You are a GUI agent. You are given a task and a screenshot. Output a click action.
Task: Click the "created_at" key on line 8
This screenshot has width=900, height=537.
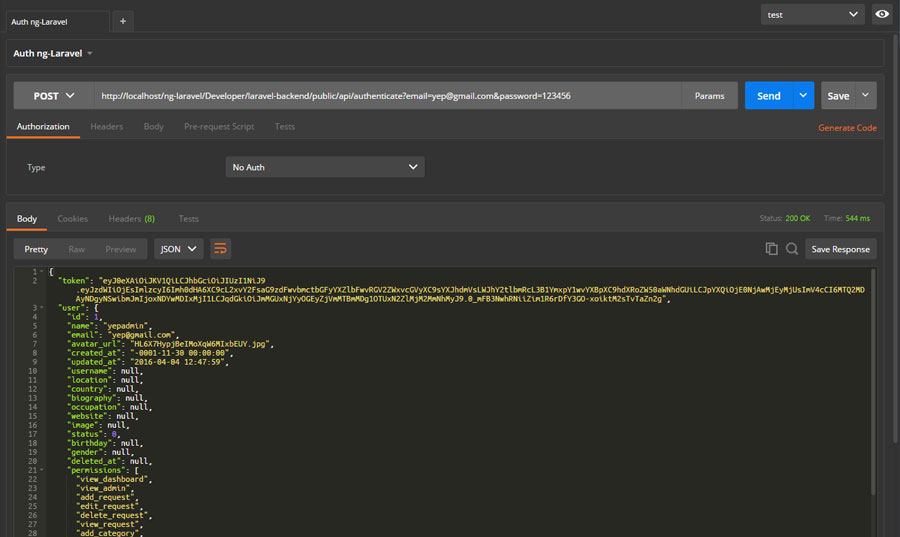pyautogui.click(x=94, y=353)
